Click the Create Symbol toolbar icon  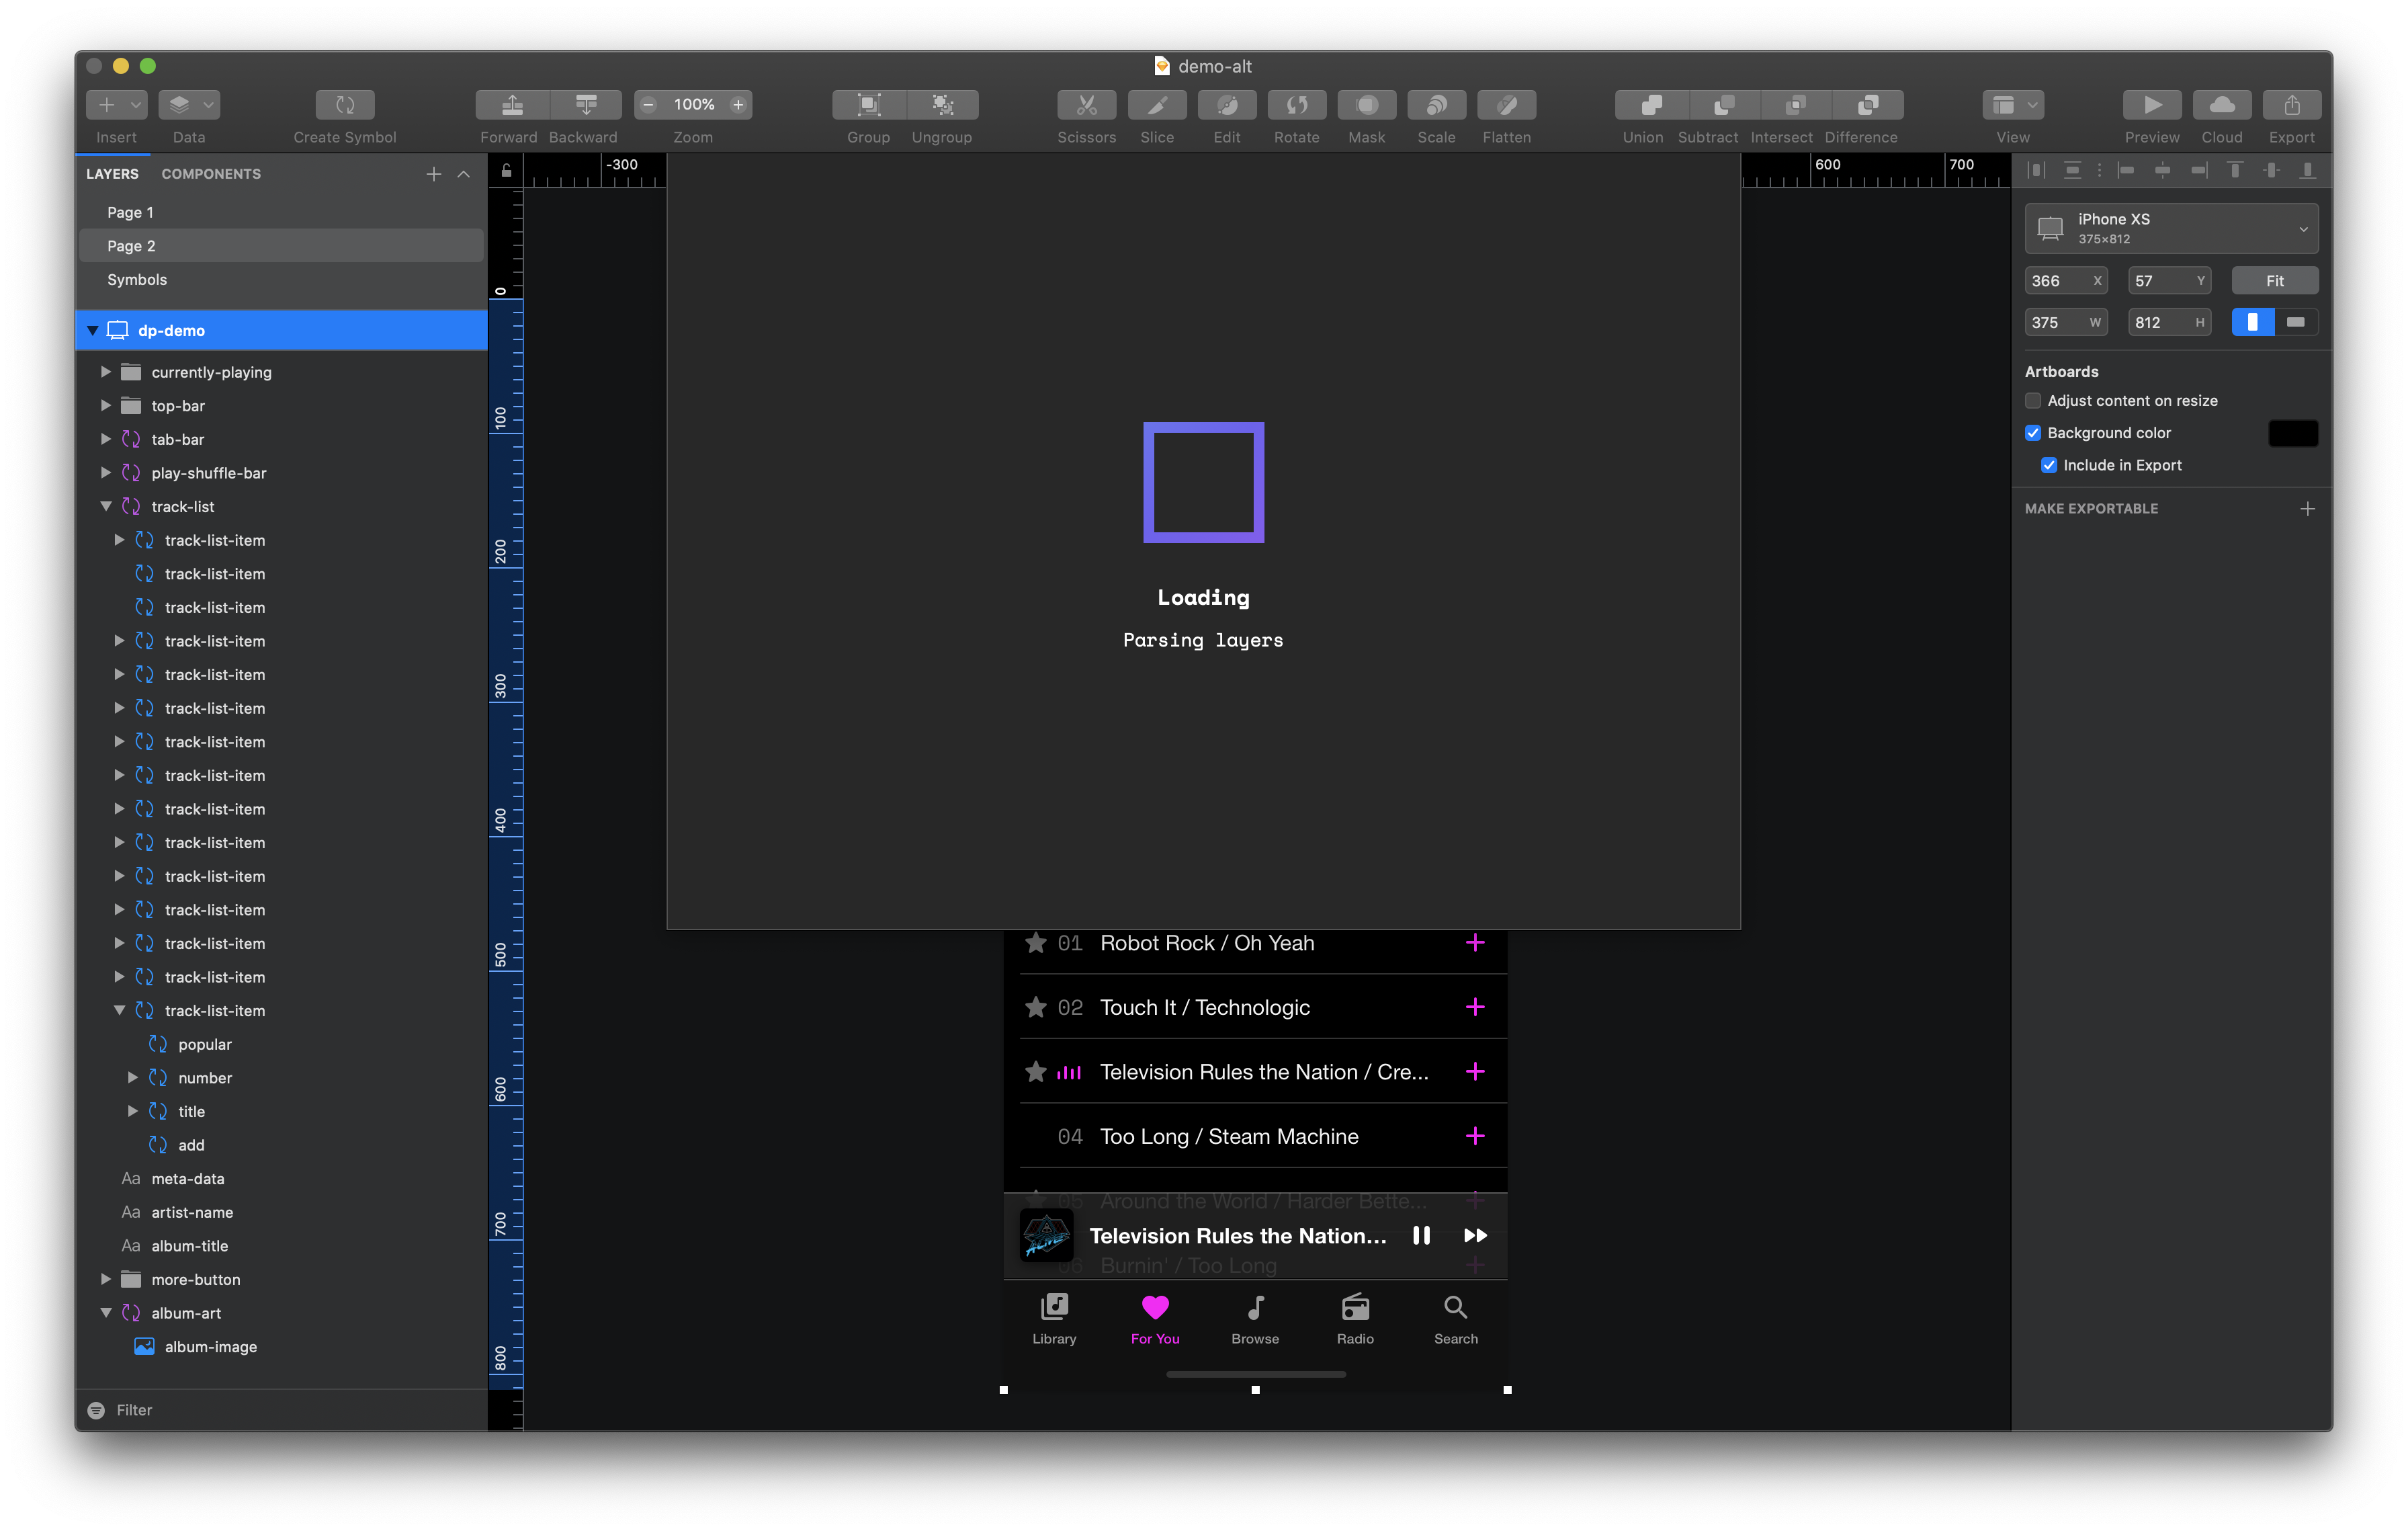344,104
